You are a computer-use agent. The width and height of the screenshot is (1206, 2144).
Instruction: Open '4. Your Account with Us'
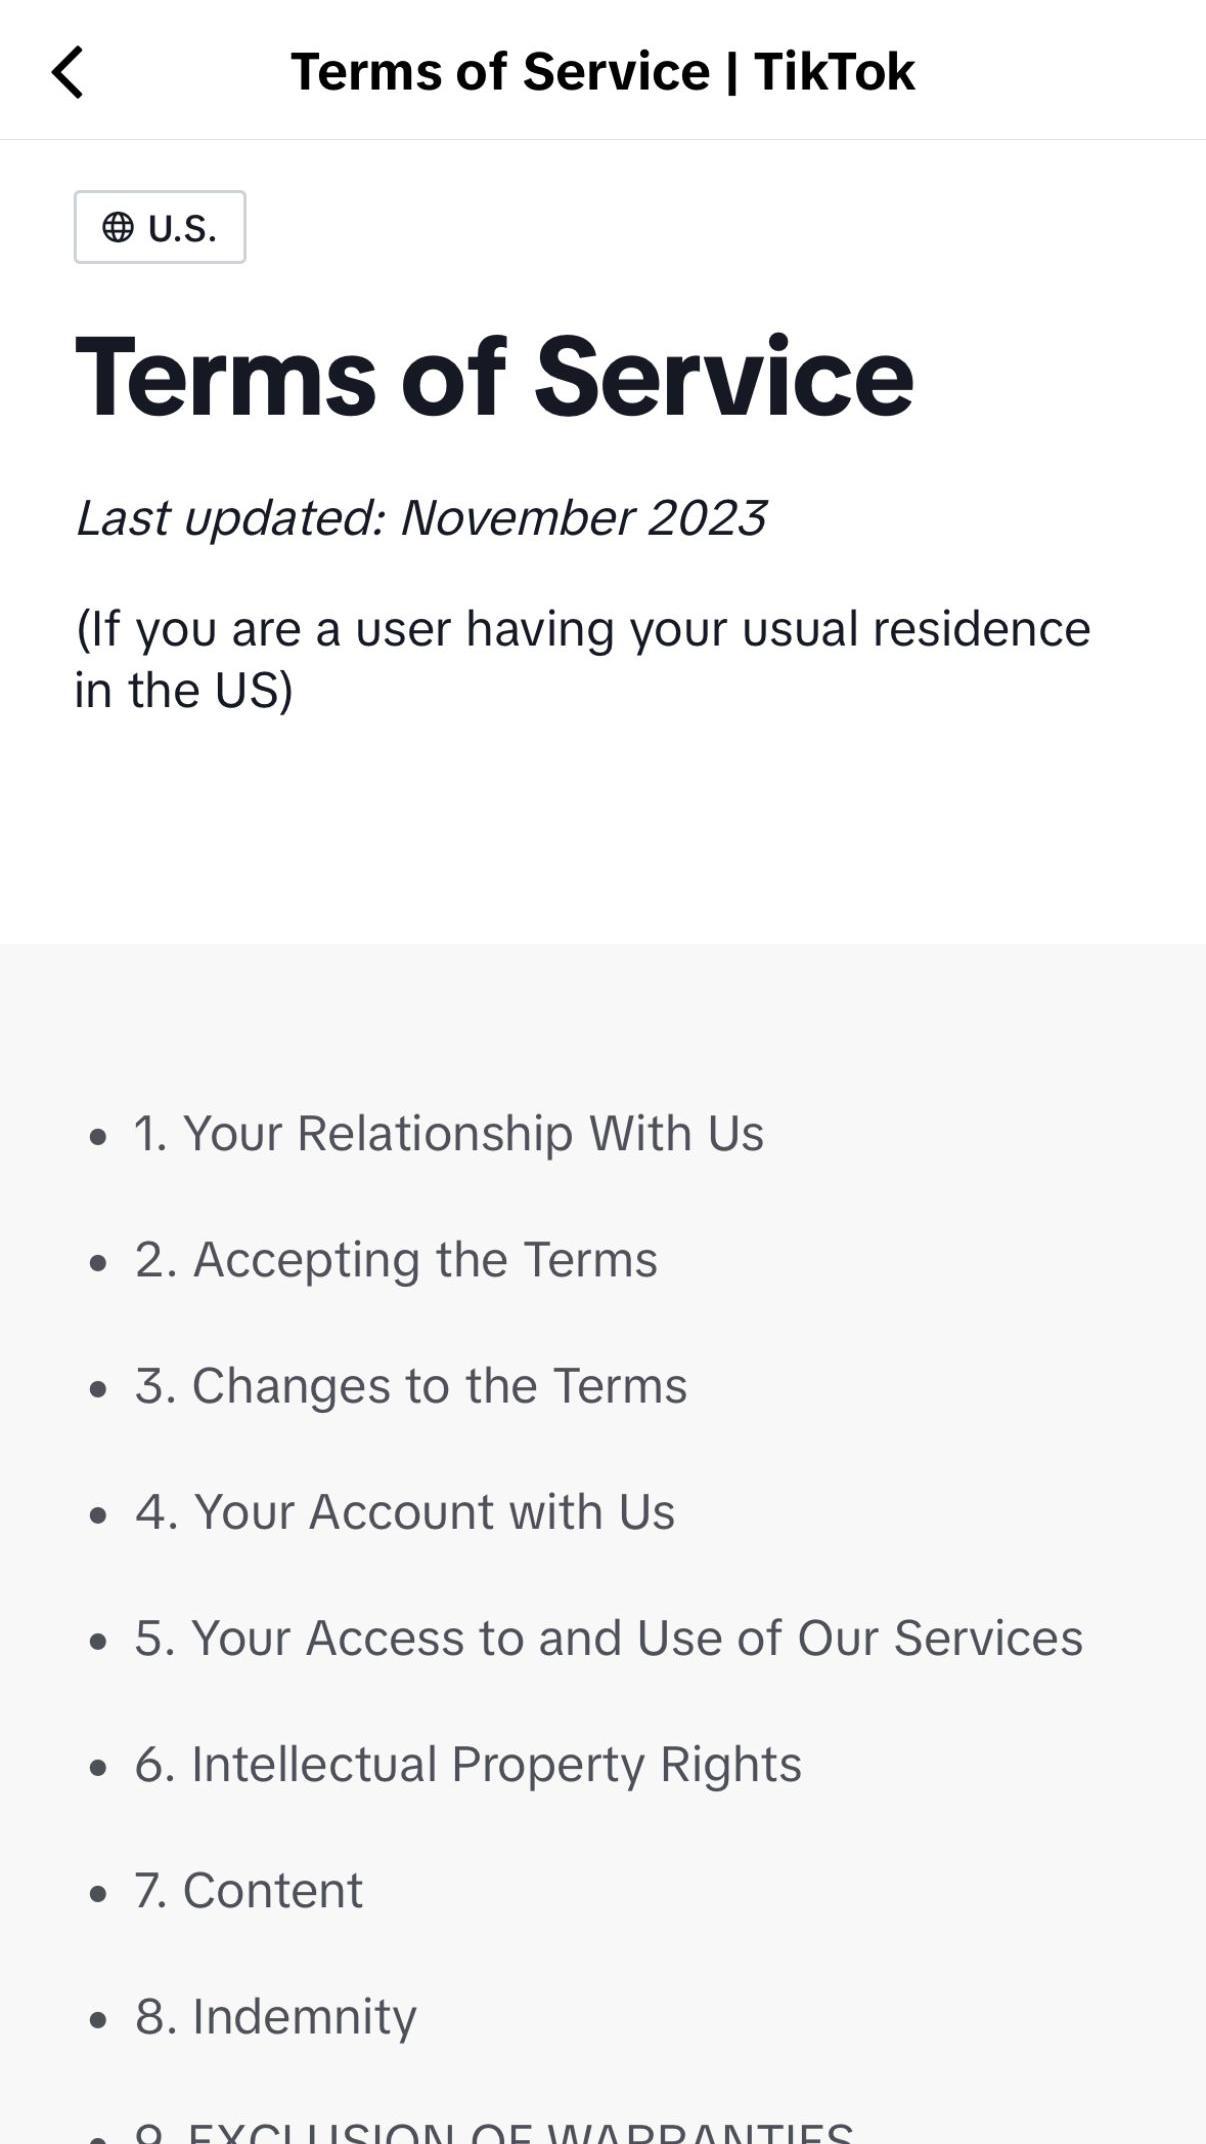point(405,1512)
